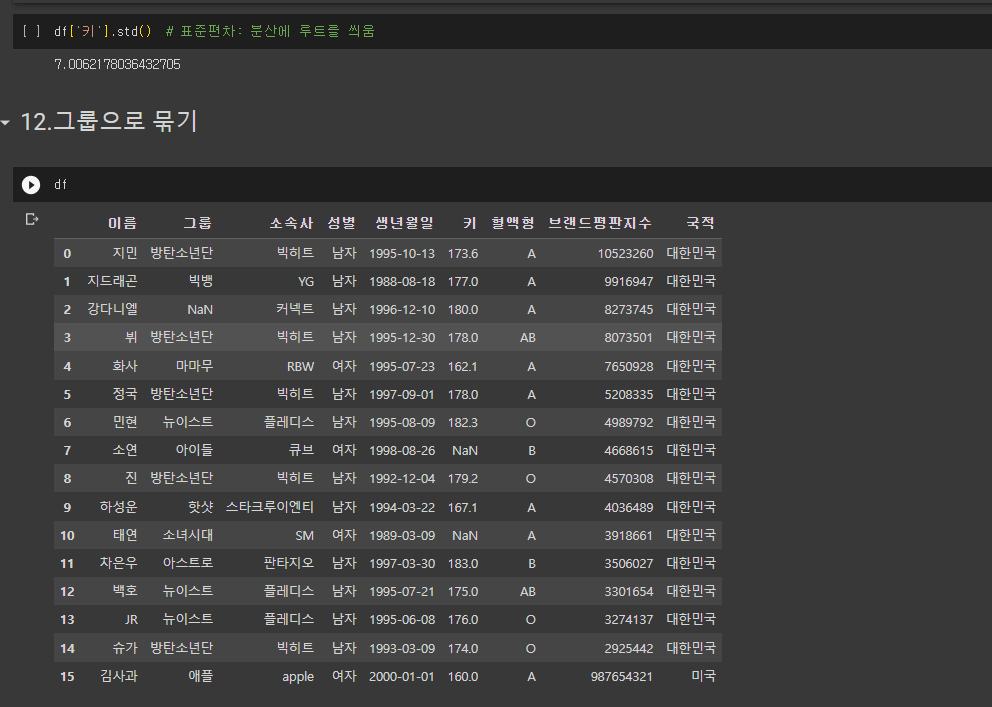992x707 pixels.
Task: Click the group cell 빅뱅
Action: (x=201, y=281)
